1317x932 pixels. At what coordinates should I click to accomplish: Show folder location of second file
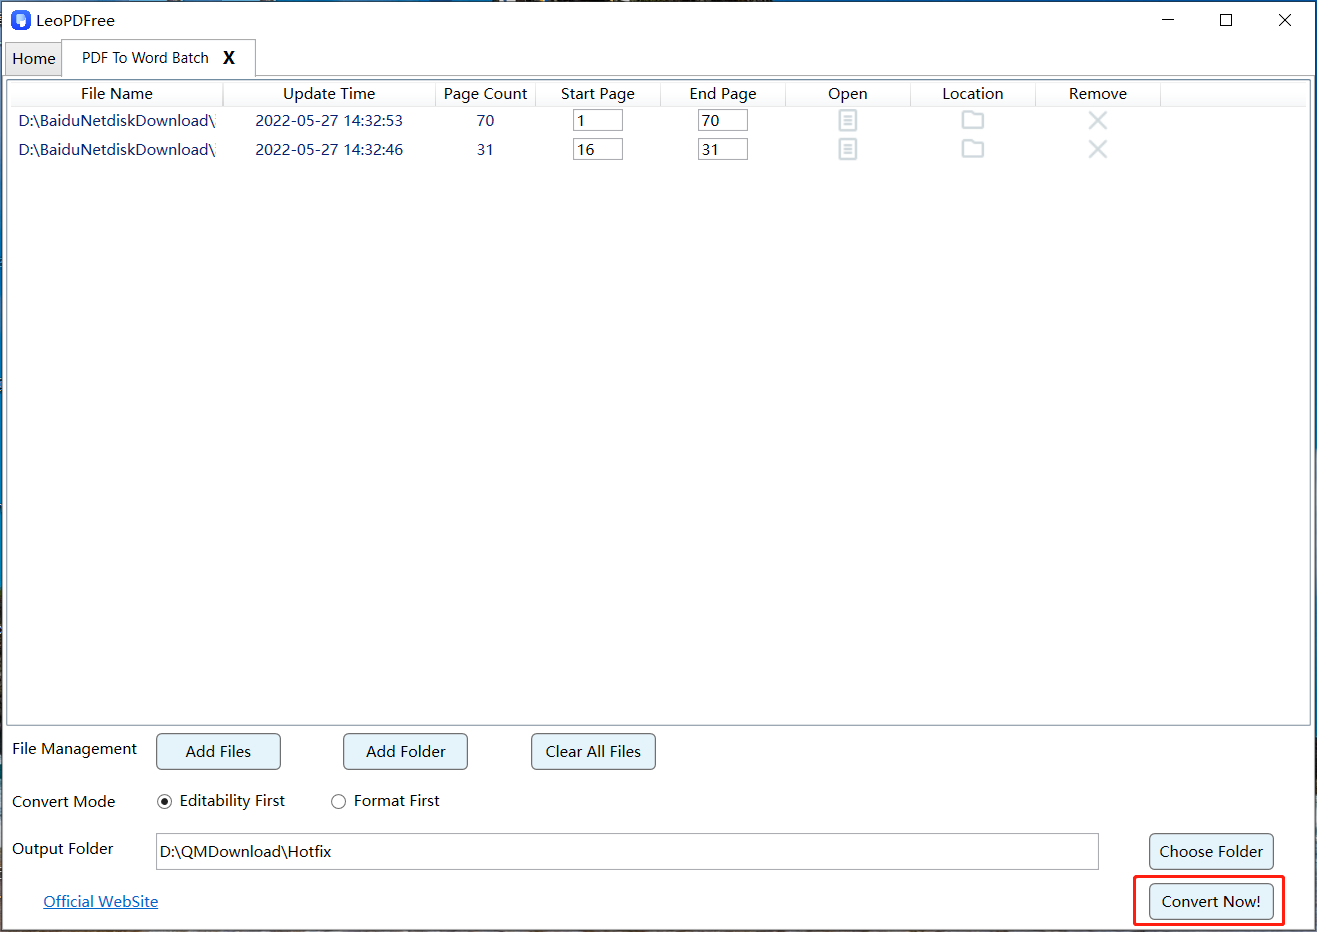(972, 149)
